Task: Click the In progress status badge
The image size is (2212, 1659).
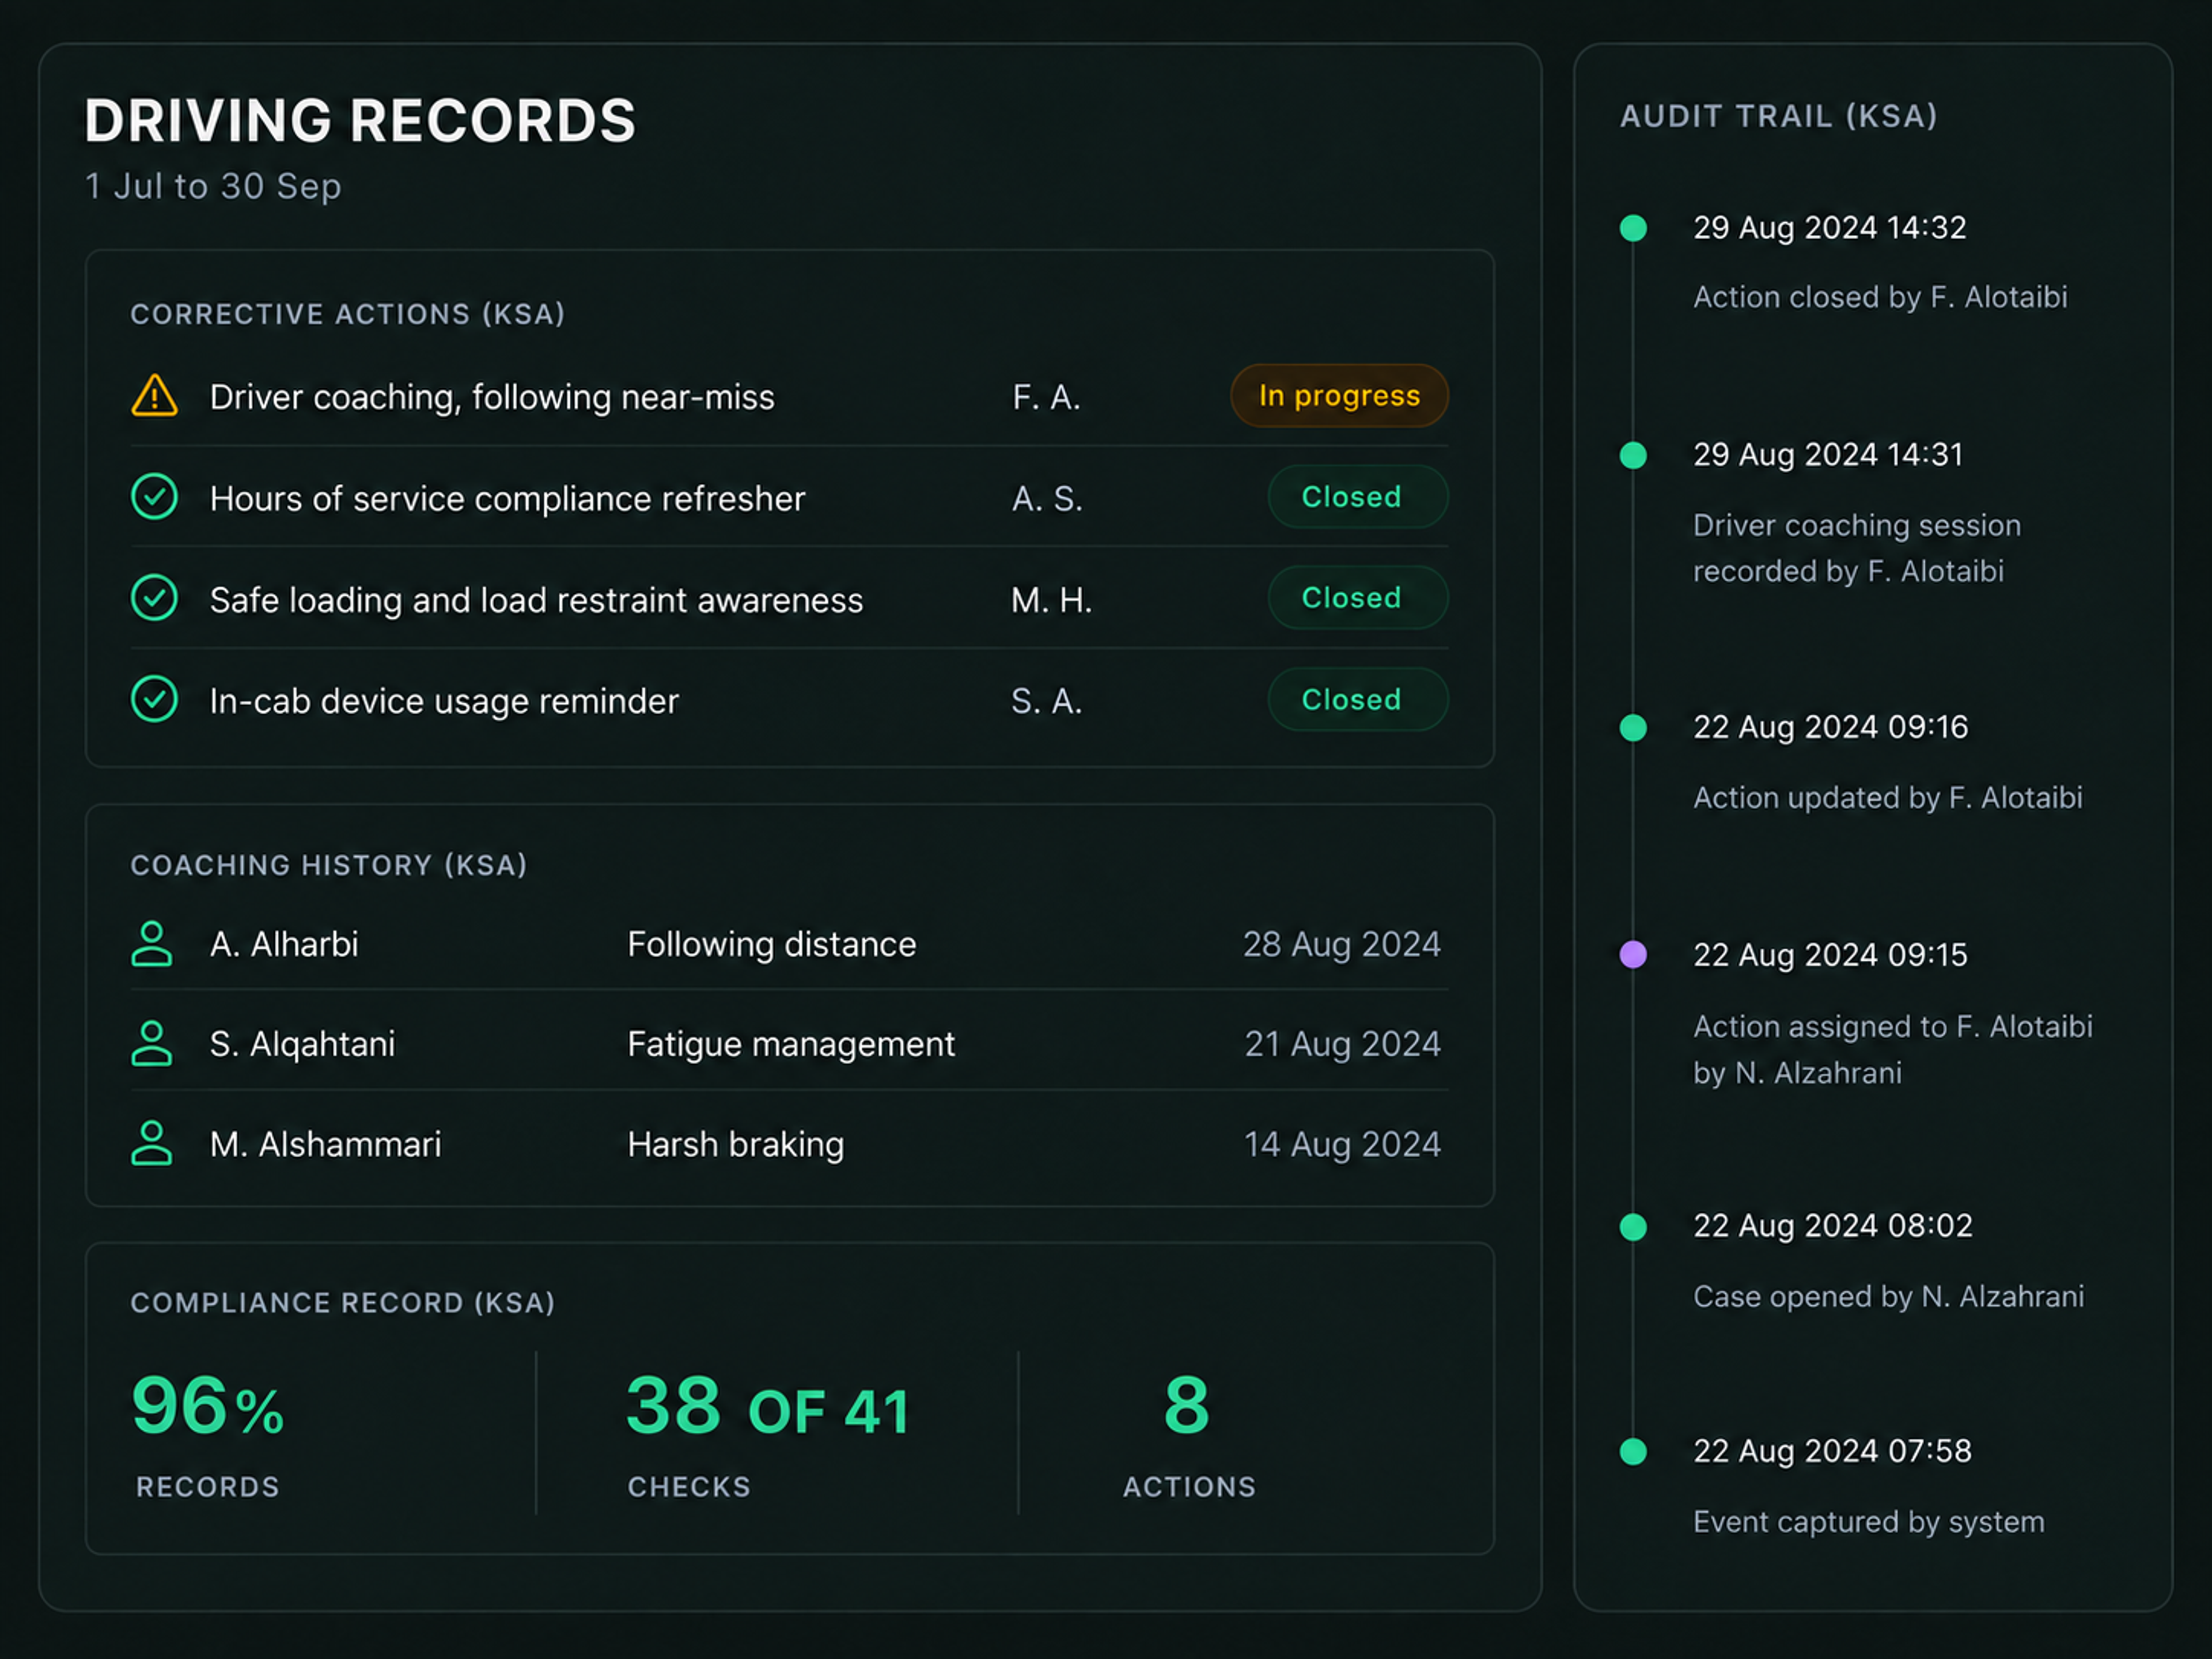Action: [x=1339, y=396]
